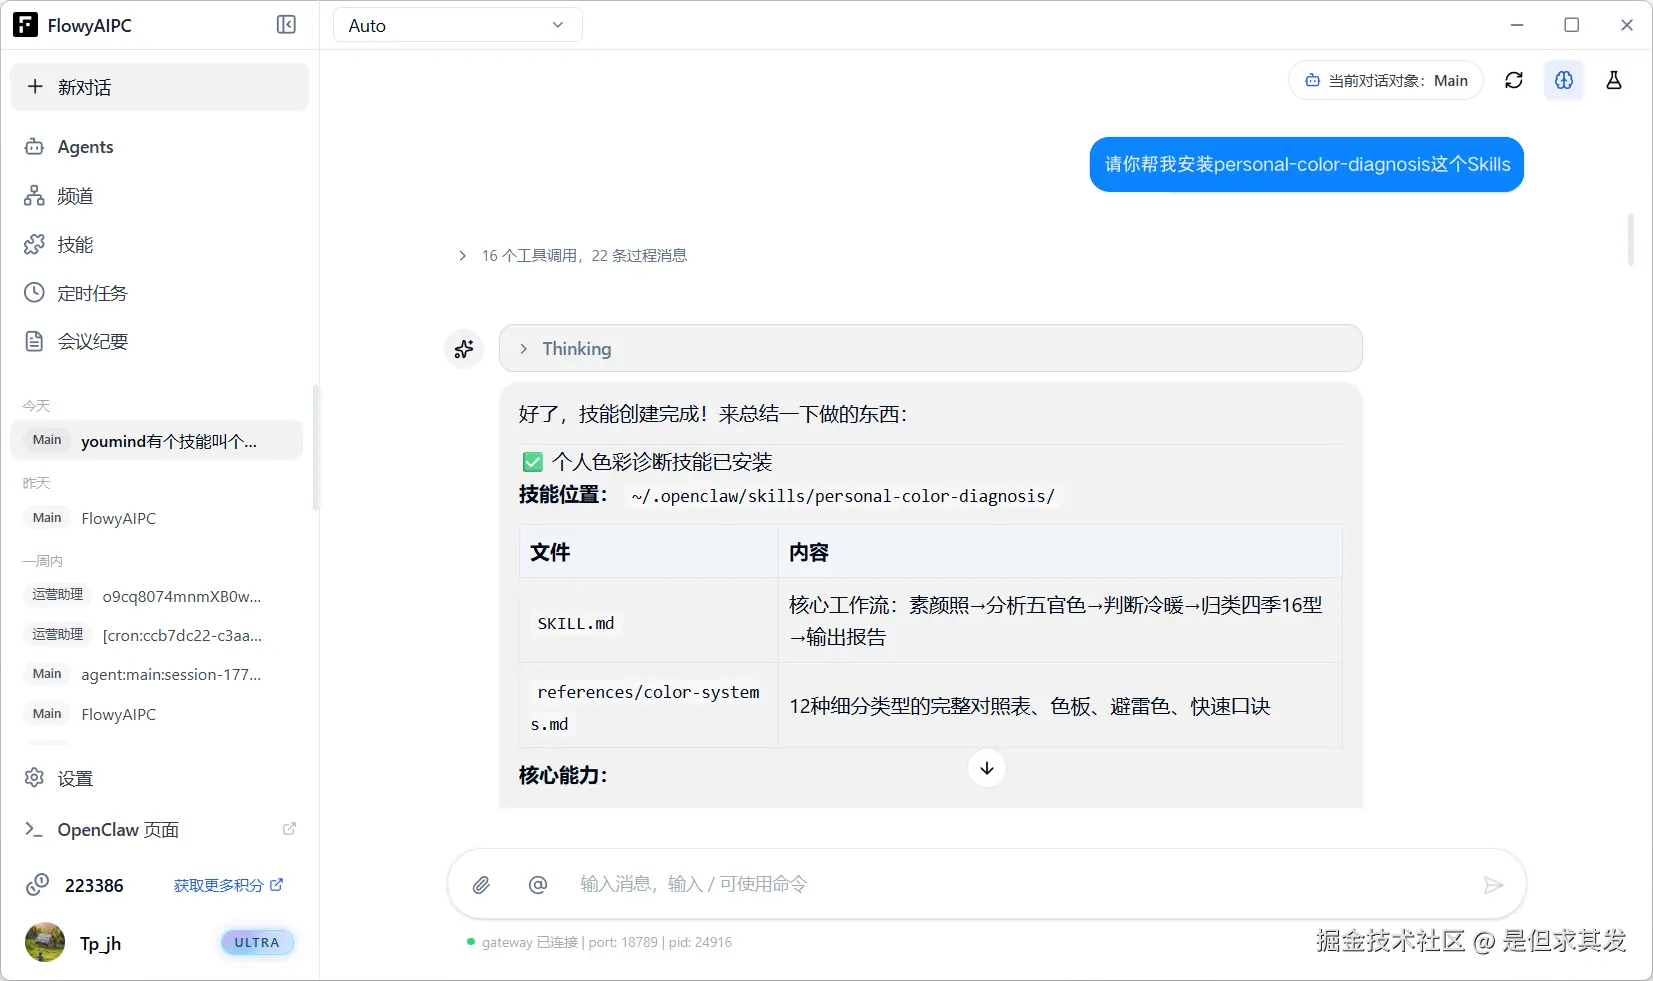The width and height of the screenshot is (1653, 981).
Task: Click the send message arrow icon
Action: pyautogui.click(x=1493, y=885)
